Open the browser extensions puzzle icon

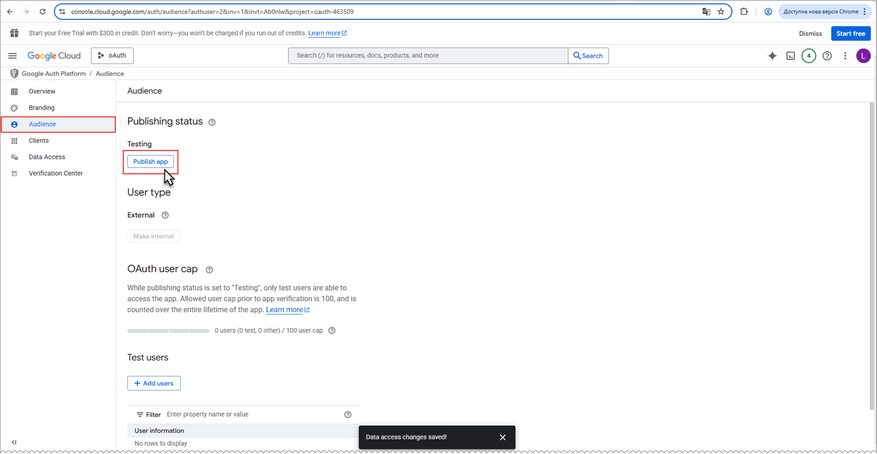[744, 11]
